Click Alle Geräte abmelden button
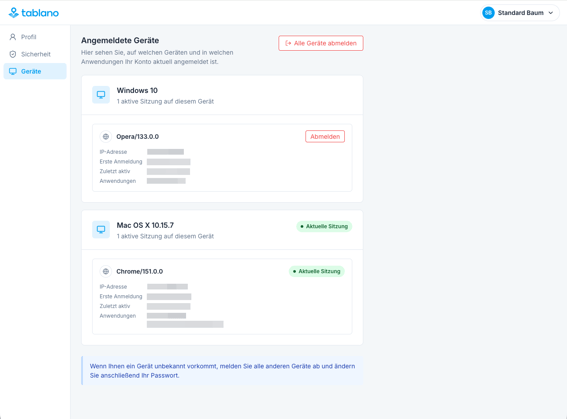The height and width of the screenshot is (419, 567). 321,43
